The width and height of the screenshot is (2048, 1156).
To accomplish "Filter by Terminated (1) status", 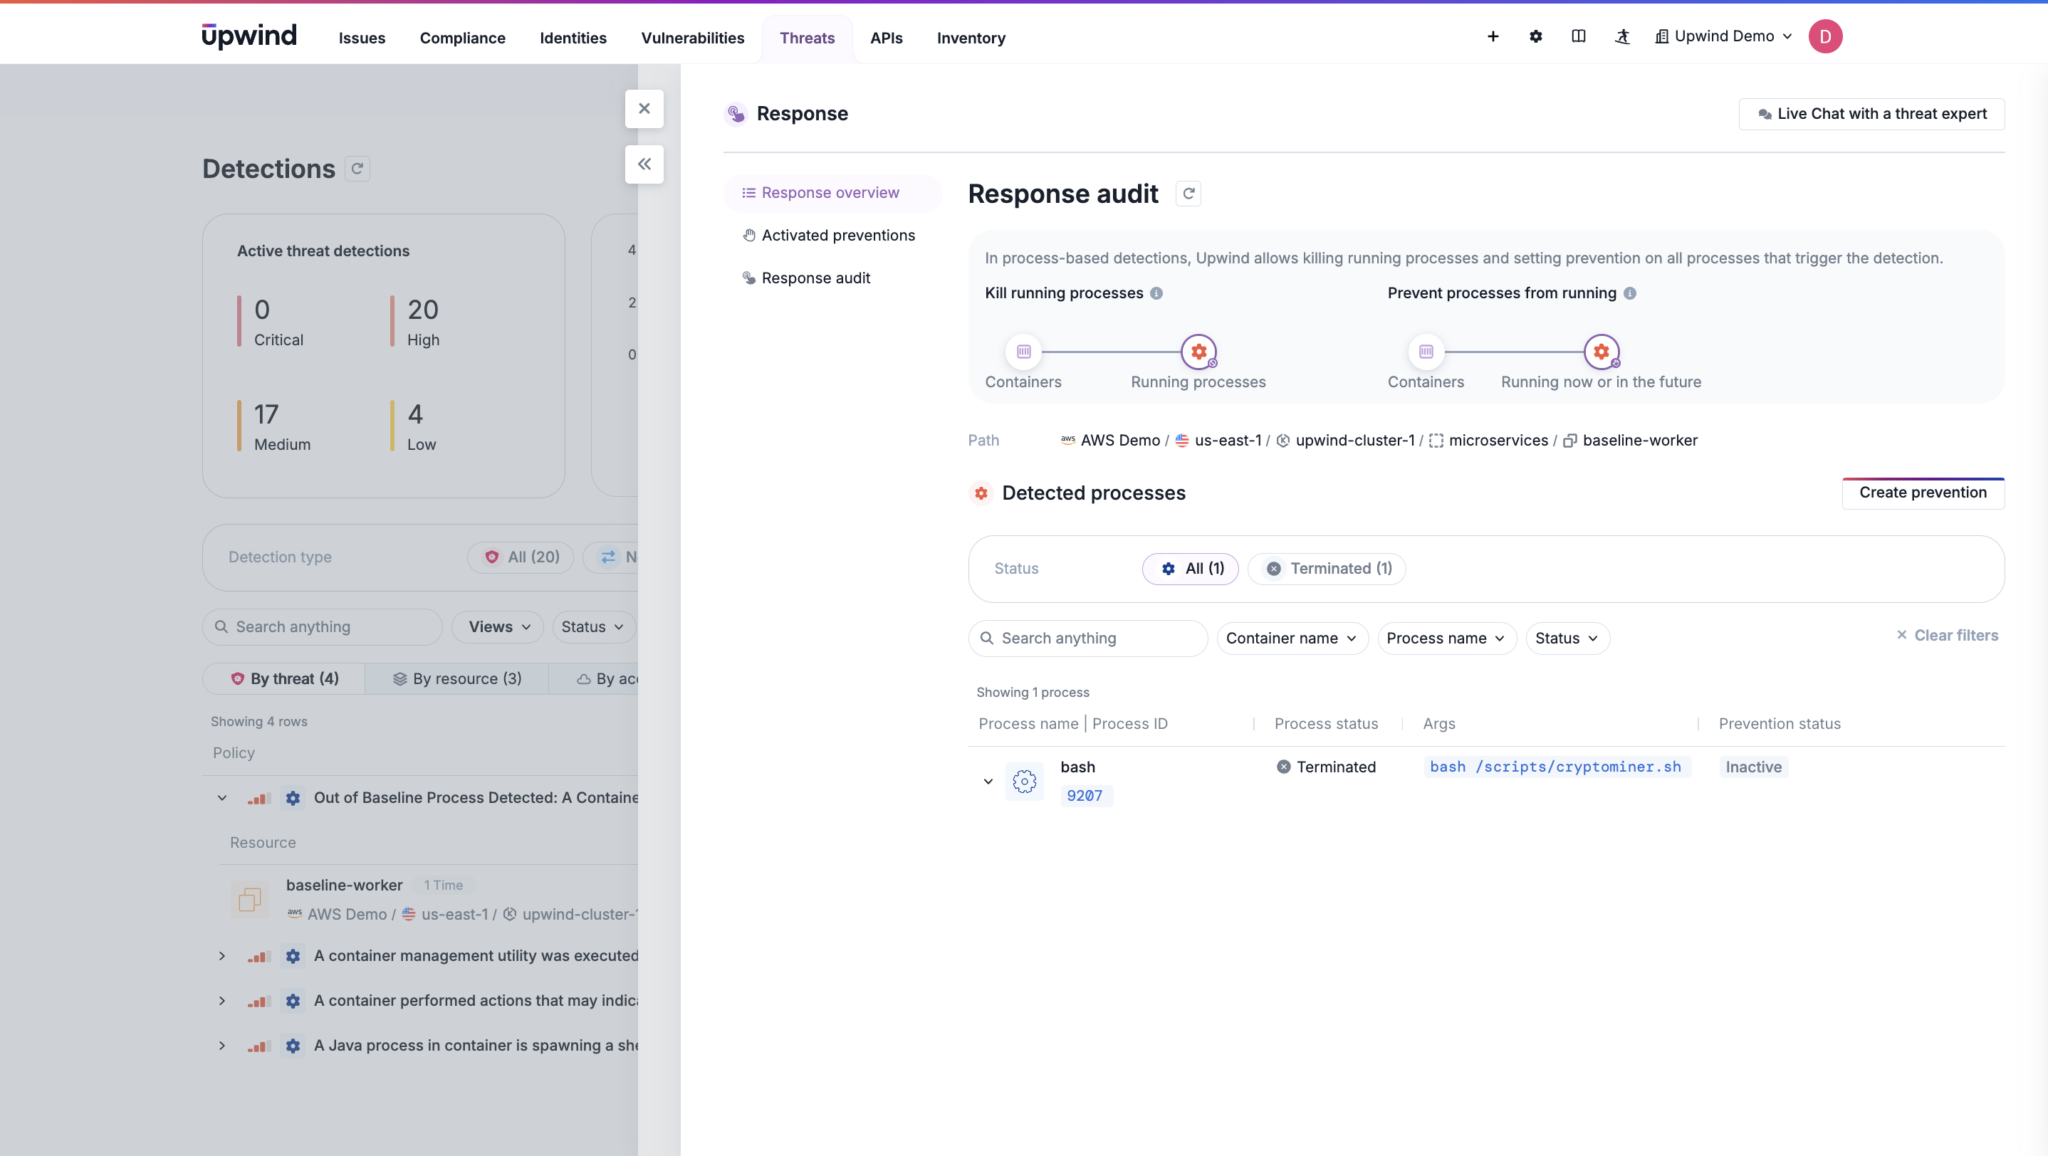I will click(x=1326, y=568).
